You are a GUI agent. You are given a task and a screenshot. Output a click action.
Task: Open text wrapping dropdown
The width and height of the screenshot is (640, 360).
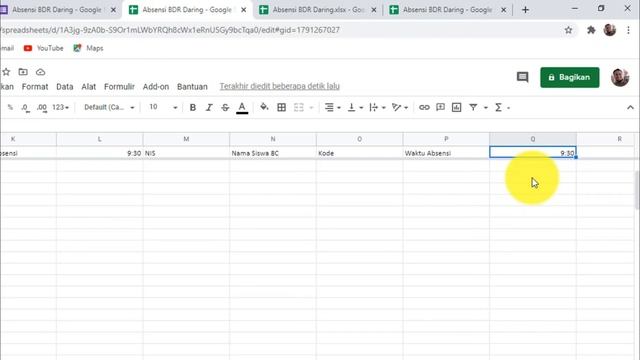coord(377,107)
